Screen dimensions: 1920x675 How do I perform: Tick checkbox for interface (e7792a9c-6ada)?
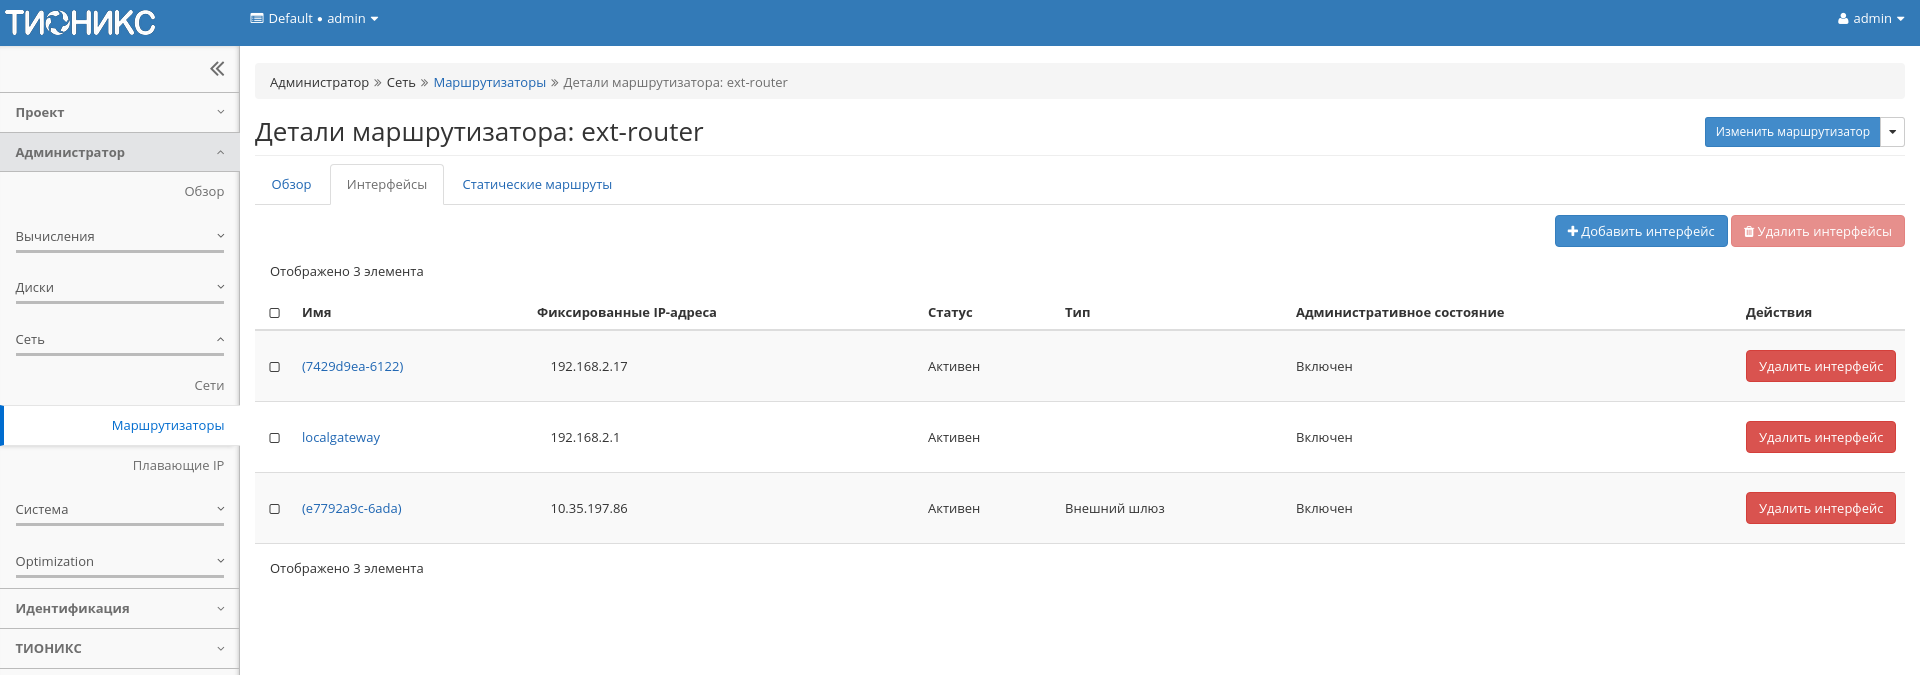[x=275, y=509]
